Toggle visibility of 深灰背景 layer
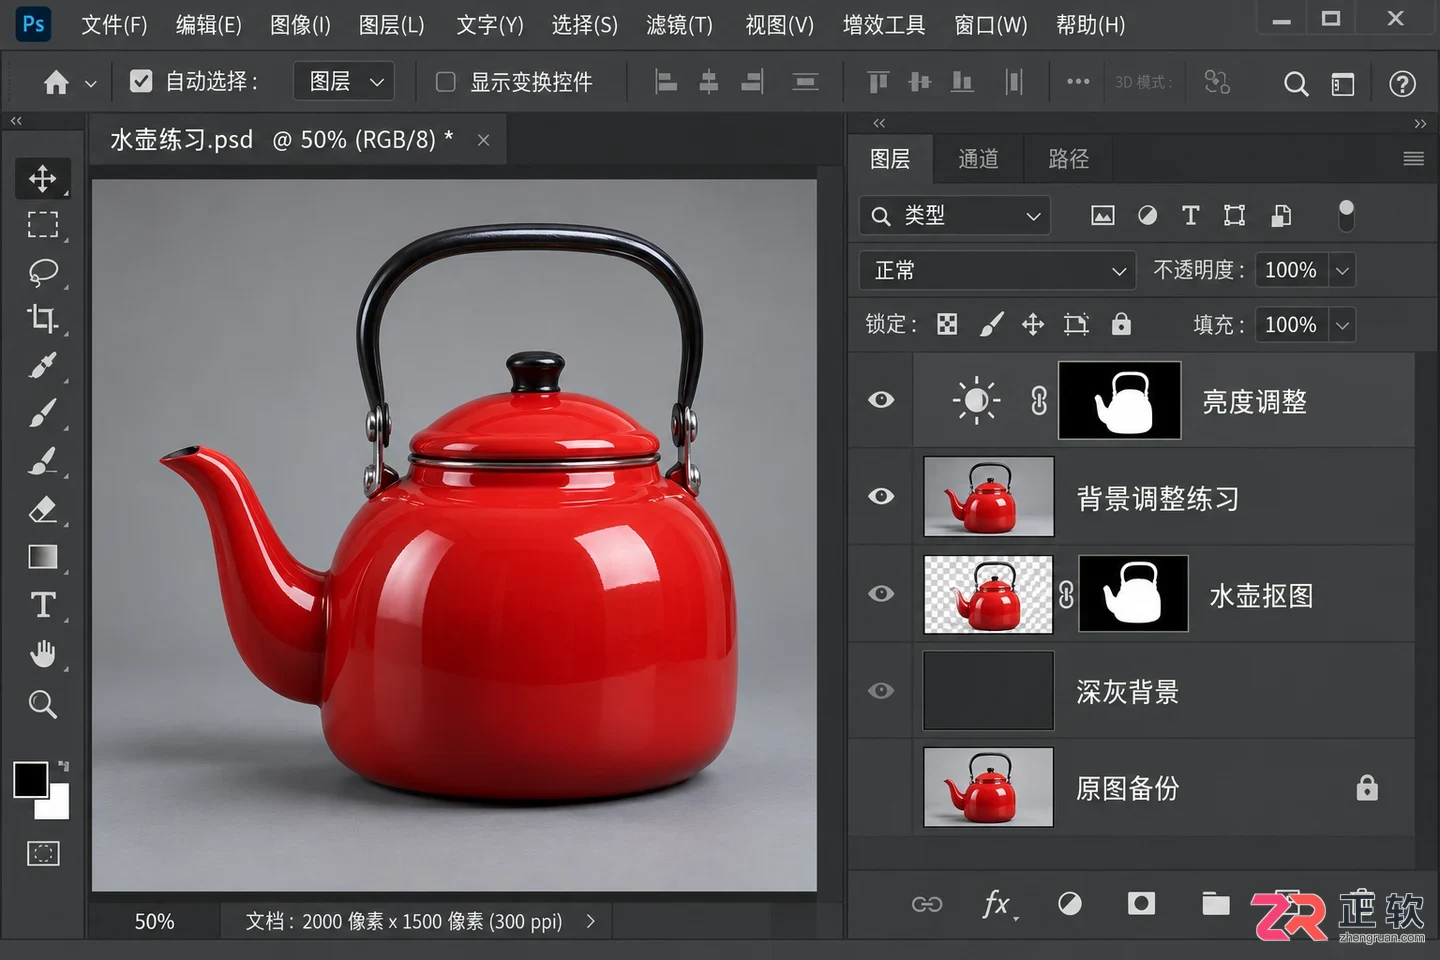The width and height of the screenshot is (1440, 960). 881,691
